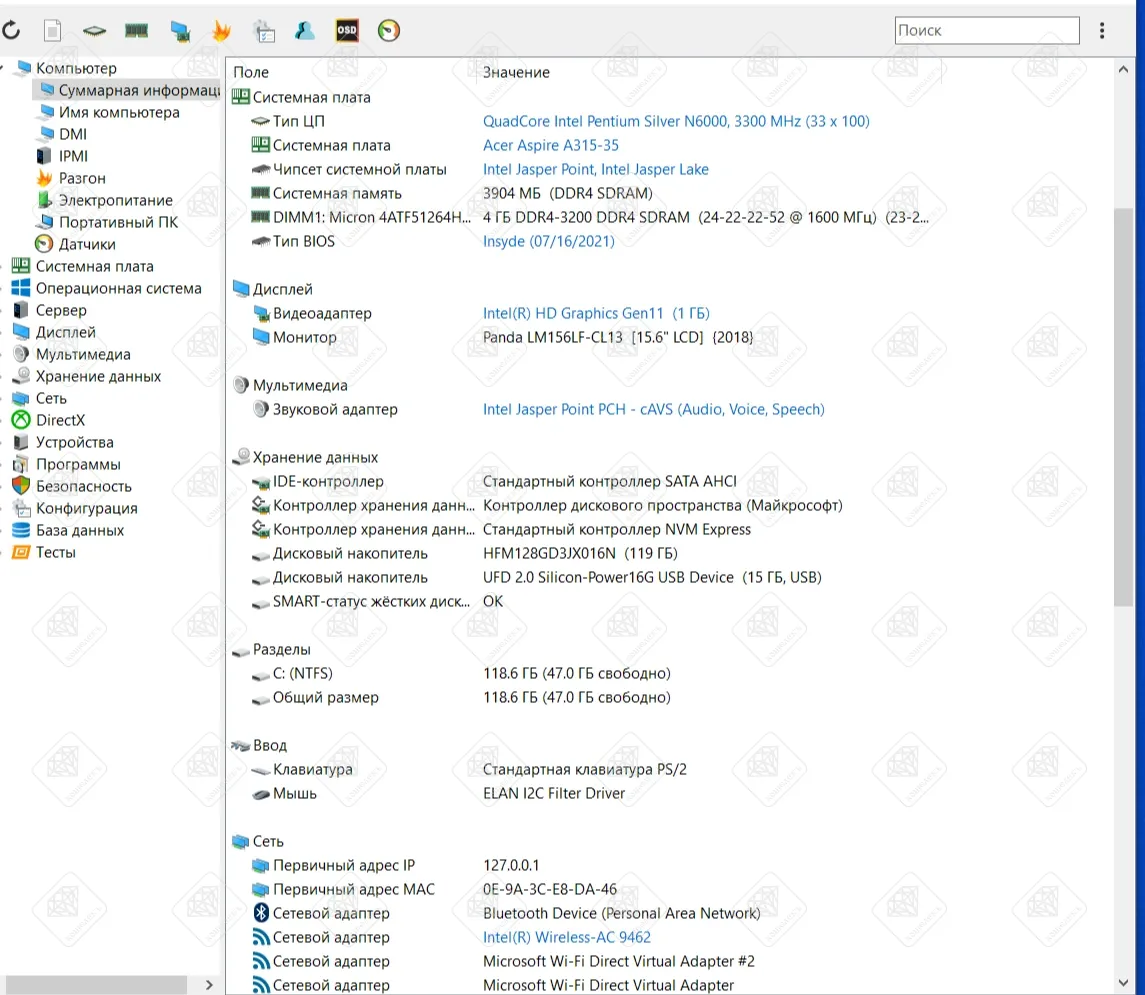Open Датчики sensor tree item

(x=87, y=244)
